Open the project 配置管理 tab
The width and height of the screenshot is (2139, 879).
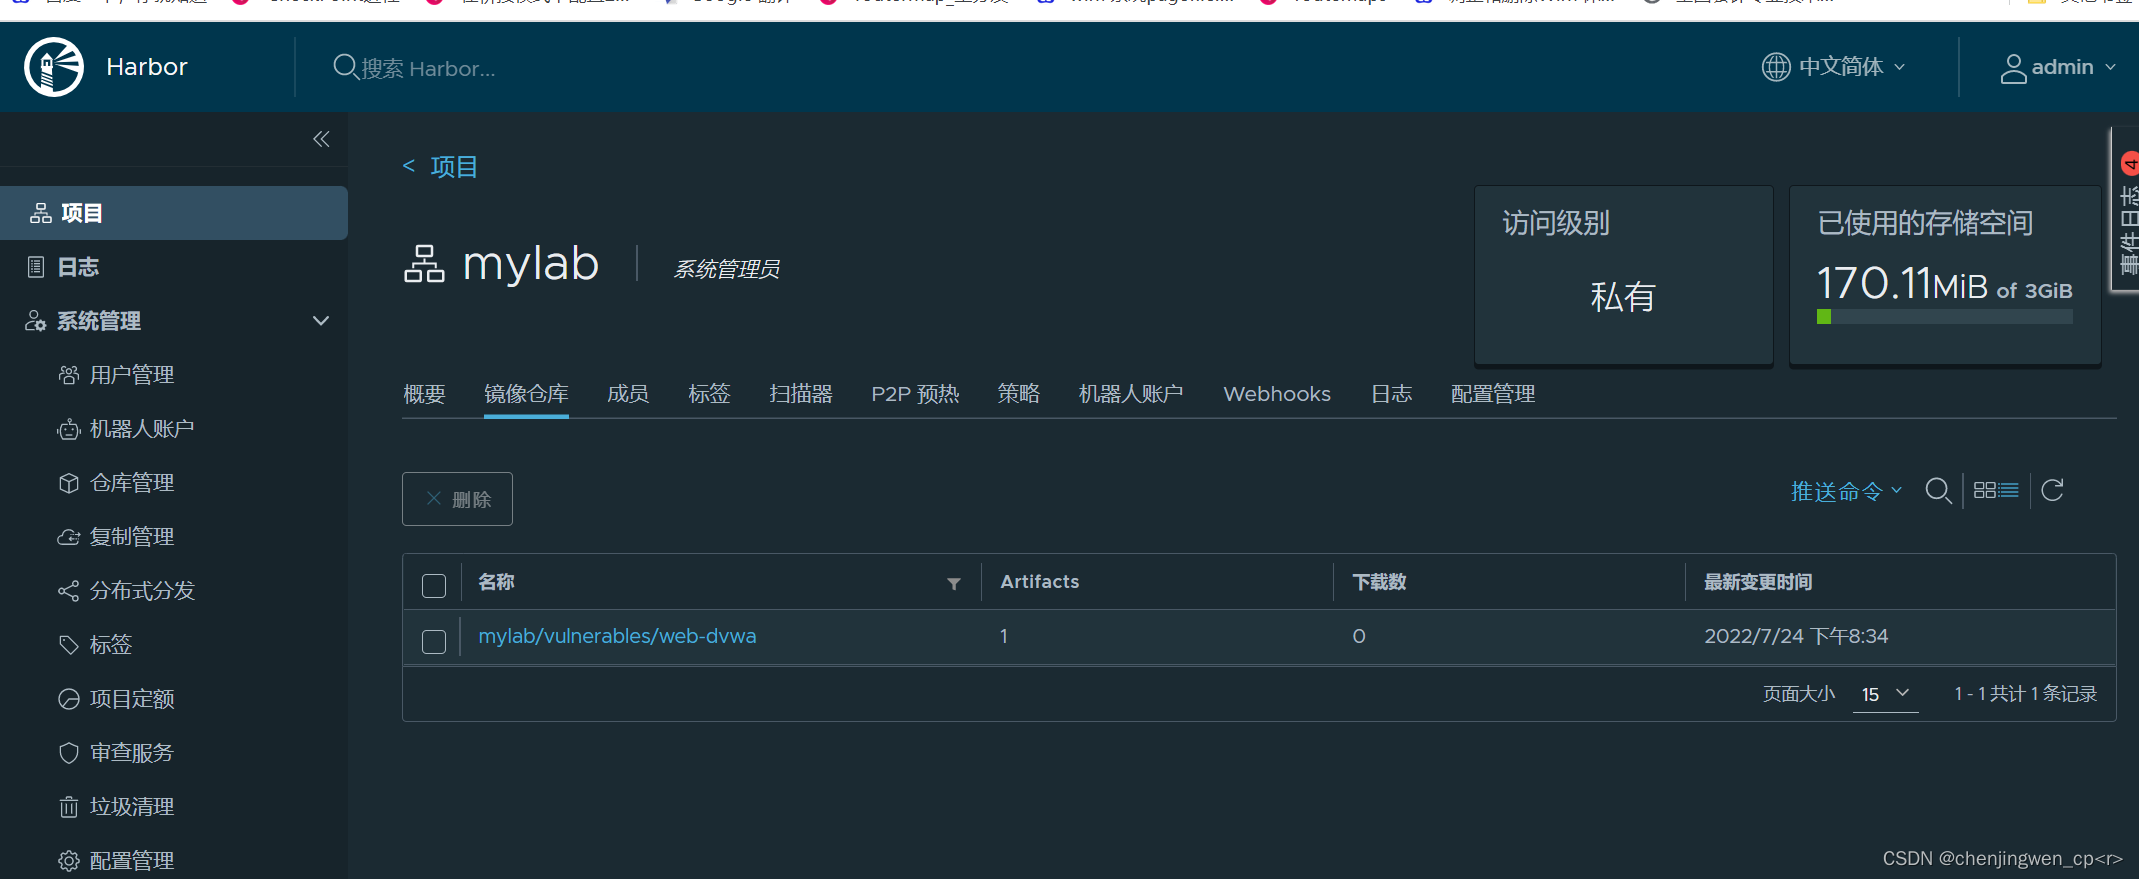[1493, 394]
